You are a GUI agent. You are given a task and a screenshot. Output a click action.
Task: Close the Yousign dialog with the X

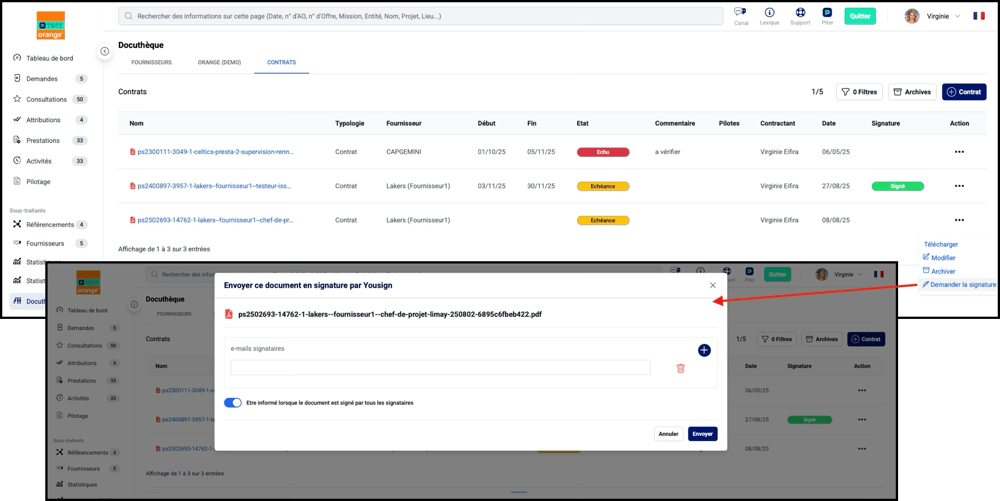(713, 285)
